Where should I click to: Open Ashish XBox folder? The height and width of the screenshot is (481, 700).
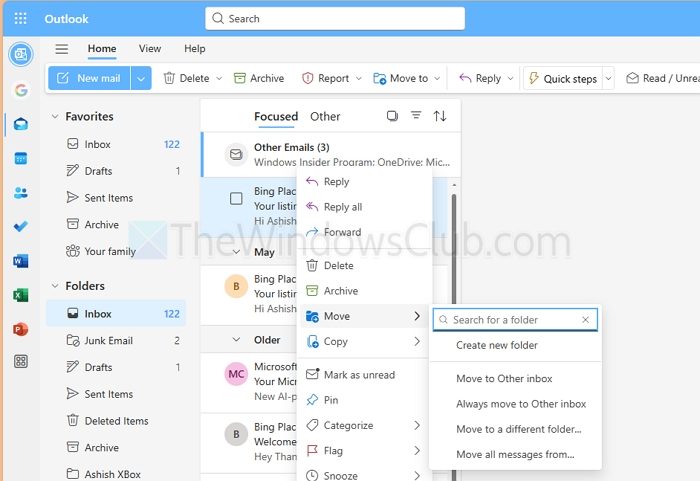point(116,474)
